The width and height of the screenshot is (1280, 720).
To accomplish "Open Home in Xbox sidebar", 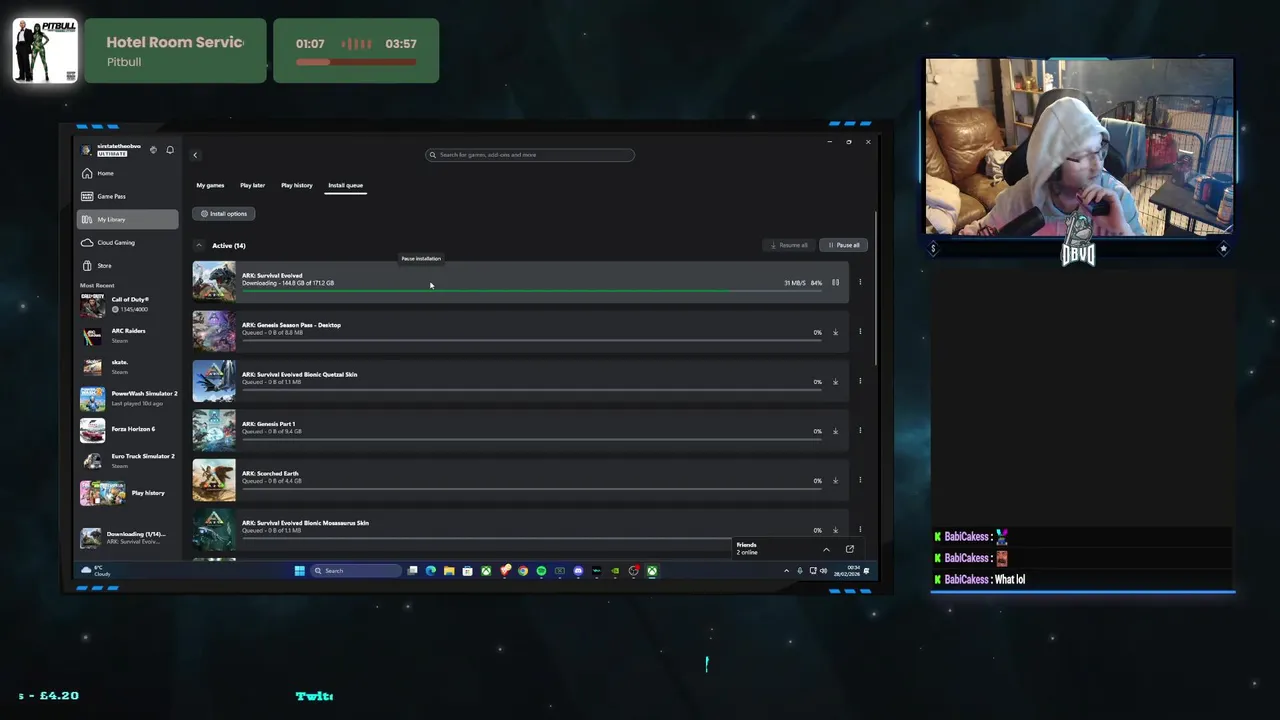I will coord(128,173).
